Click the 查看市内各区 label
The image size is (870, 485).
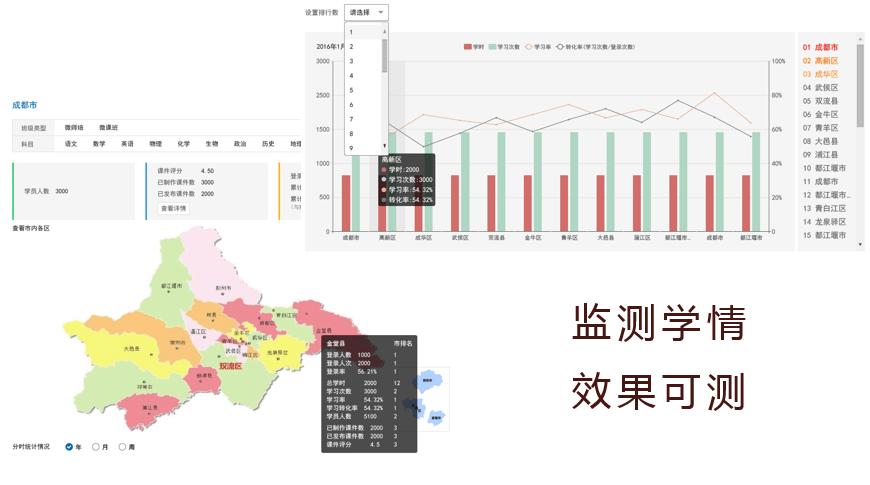(31, 228)
